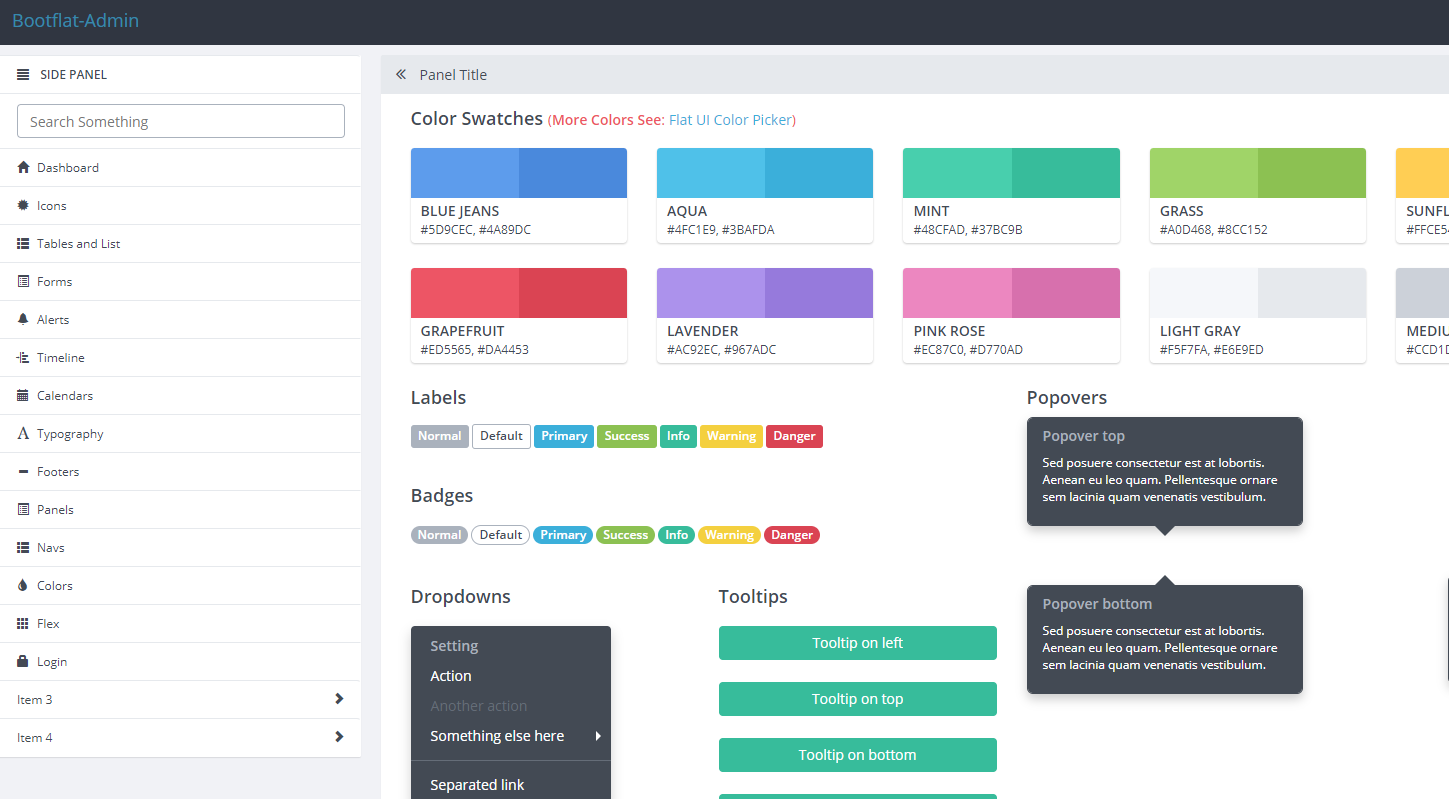Click the Login lock icon
The image size is (1449, 799).
[24, 662]
